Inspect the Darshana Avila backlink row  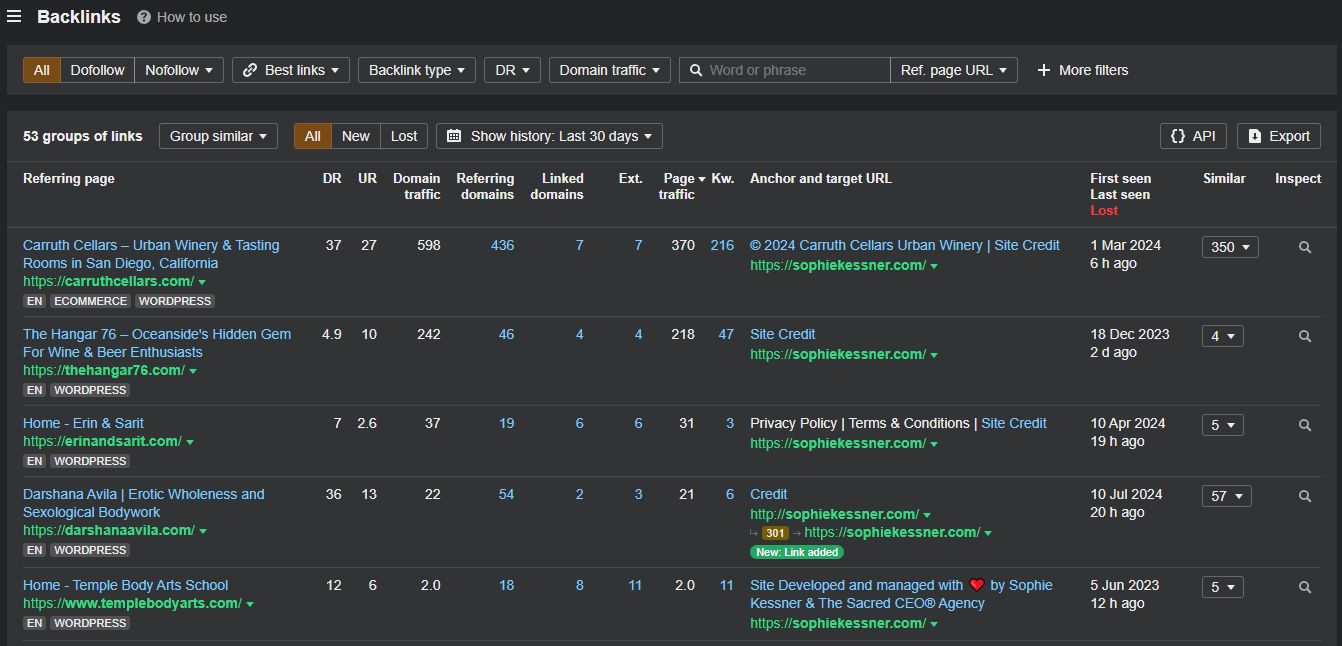tap(1305, 496)
